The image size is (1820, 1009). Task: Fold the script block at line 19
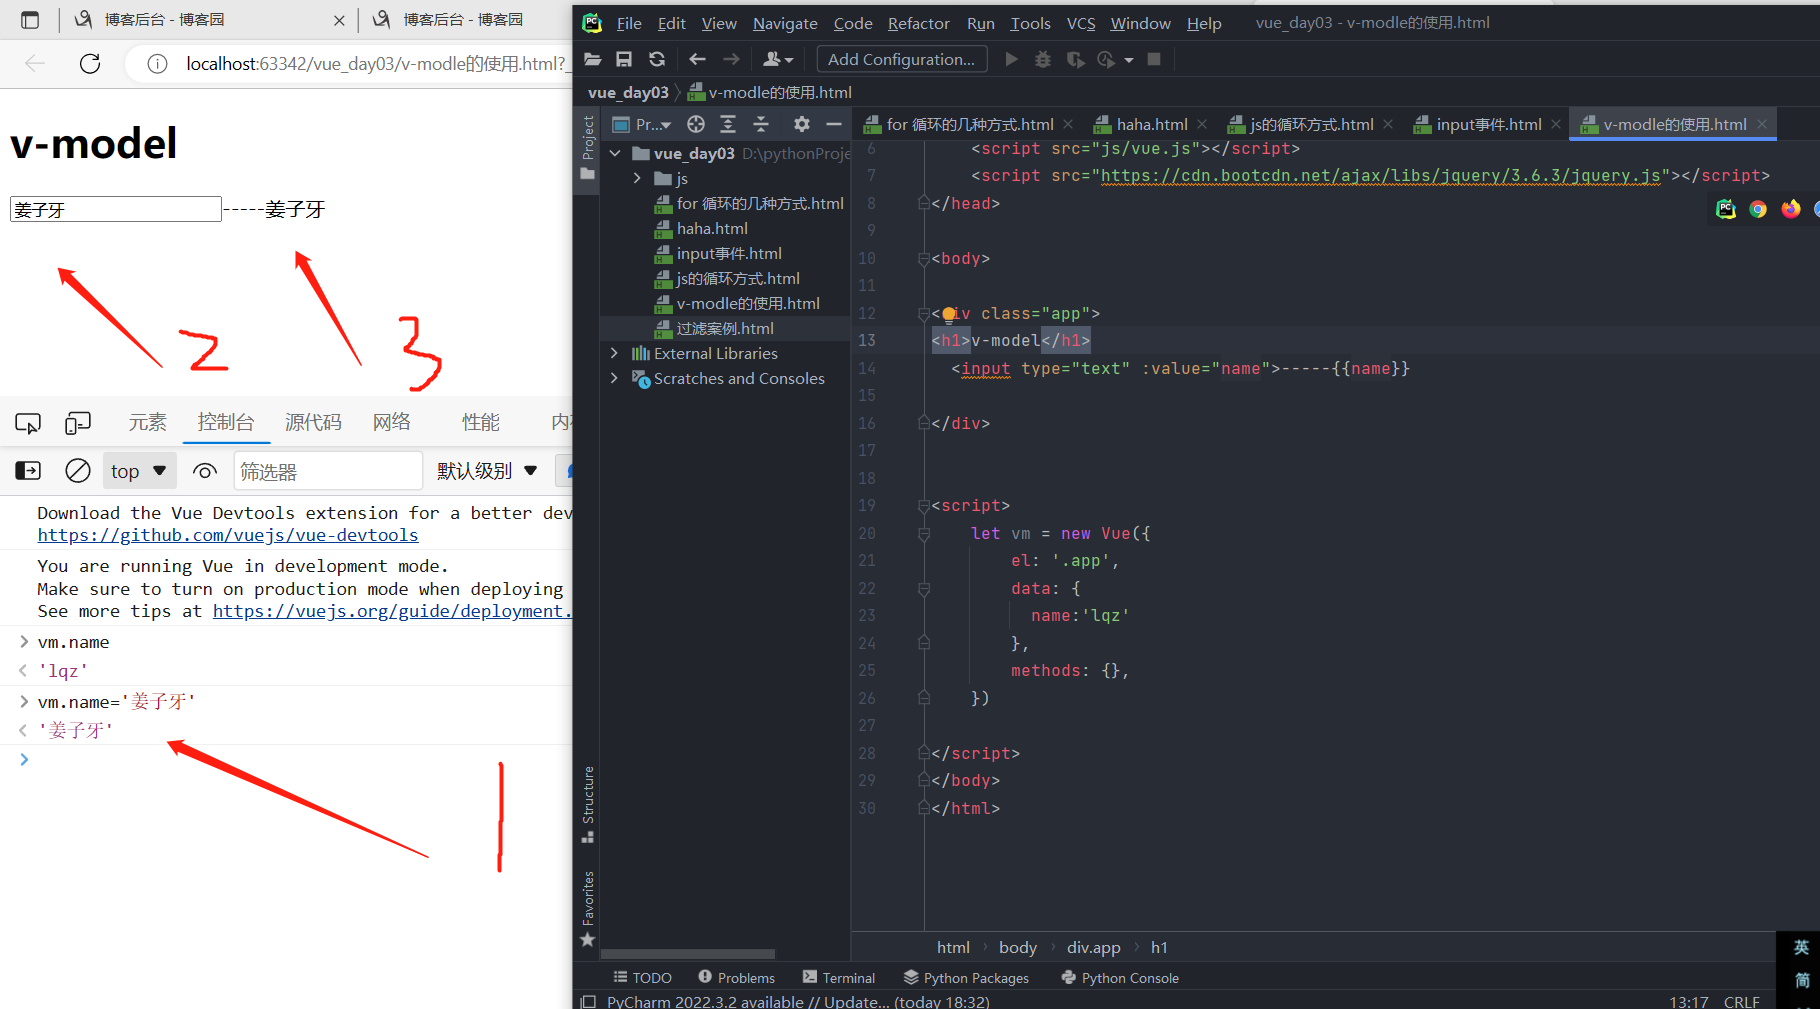tap(924, 506)
